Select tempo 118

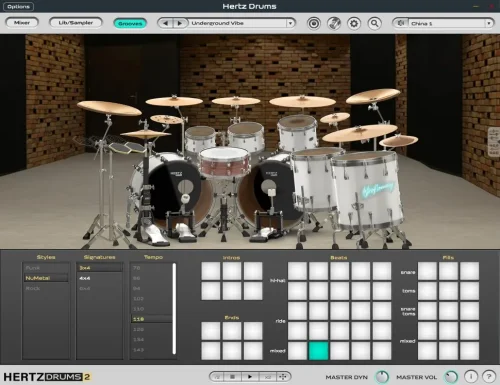pos(151,319)
